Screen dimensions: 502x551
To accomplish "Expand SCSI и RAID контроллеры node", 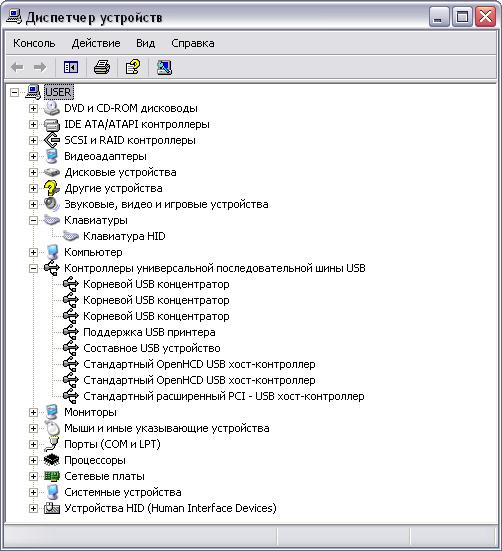I will [33, 140].
